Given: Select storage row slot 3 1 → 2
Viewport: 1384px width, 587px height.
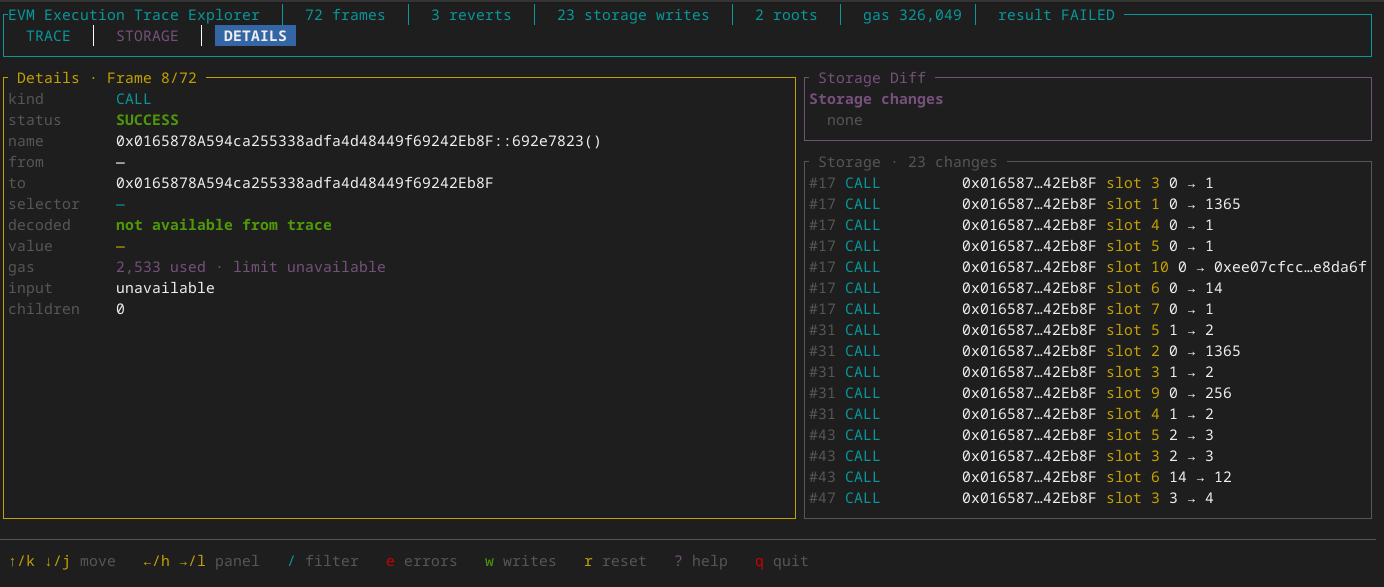Looking at the screenshot, I should pos(1087,372).
